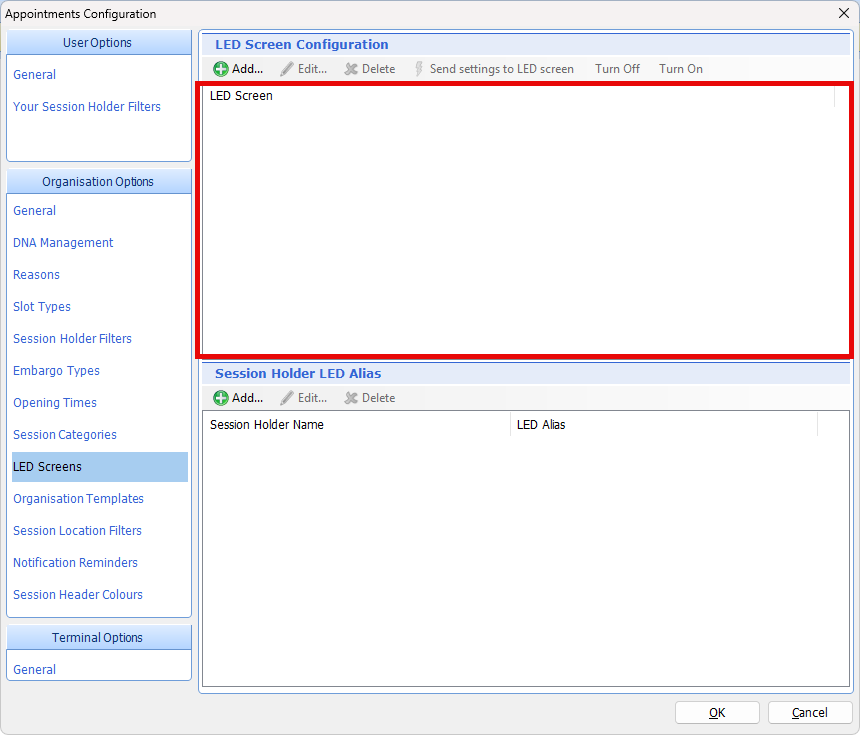Click the Delete cross icon in Session Holder LED Alias

tap(351, 398)
